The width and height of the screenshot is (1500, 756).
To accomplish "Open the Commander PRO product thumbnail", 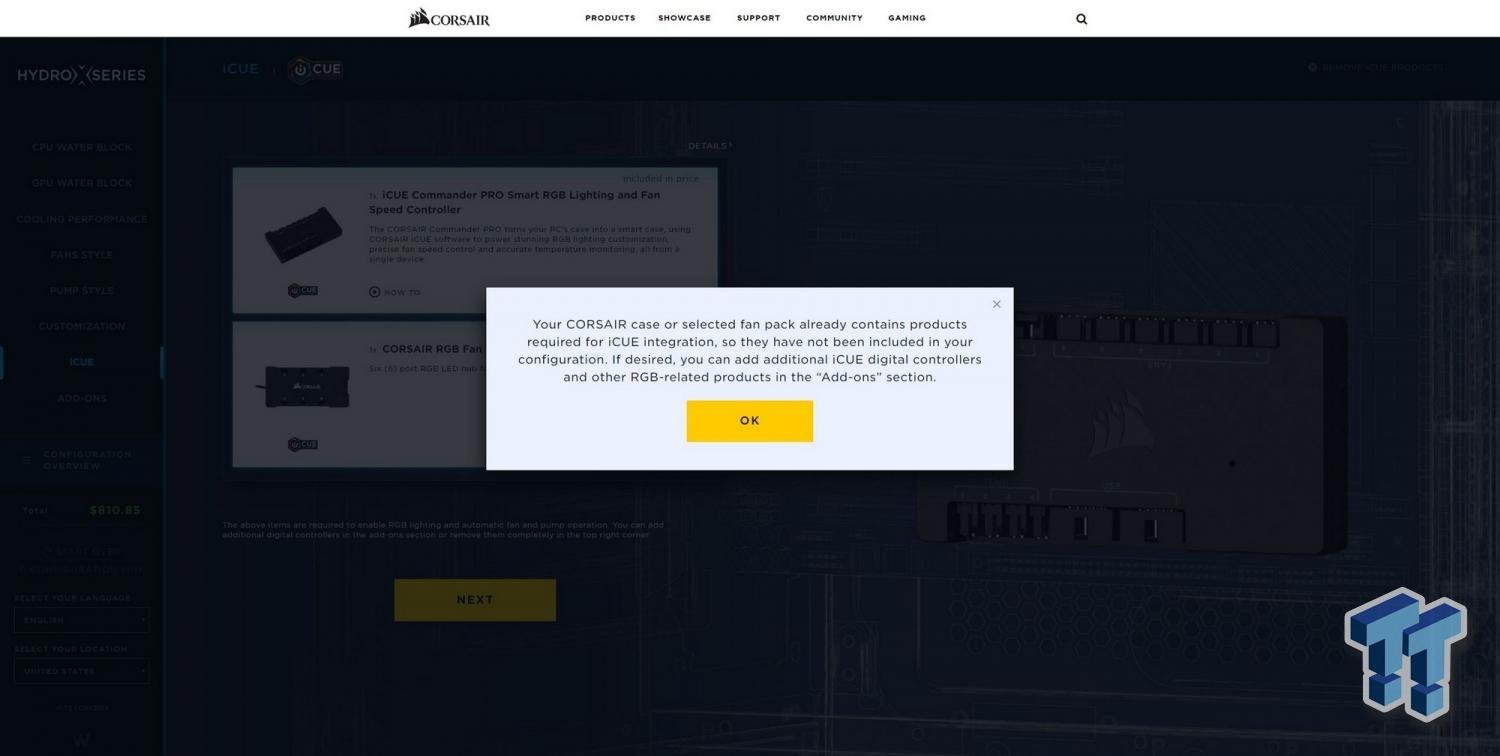I will tap(303, 234).
